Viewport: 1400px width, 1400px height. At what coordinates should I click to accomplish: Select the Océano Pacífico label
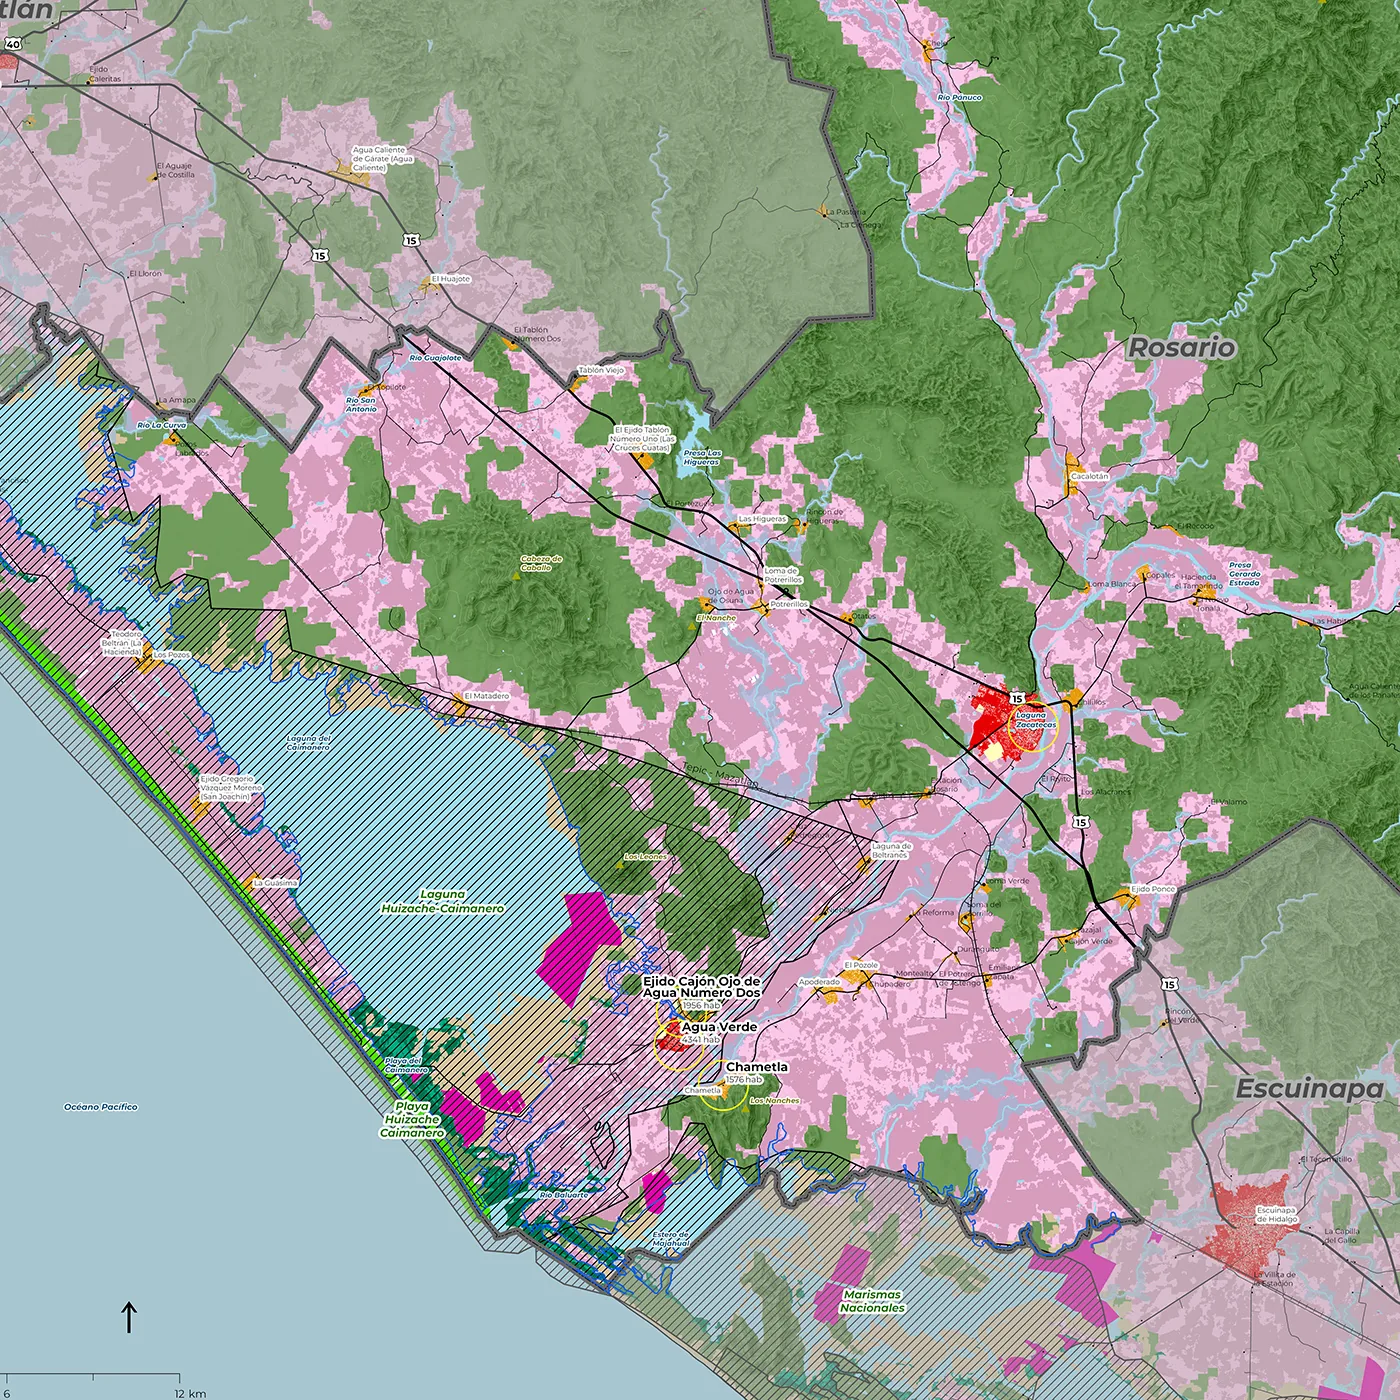pos(101,1107)
